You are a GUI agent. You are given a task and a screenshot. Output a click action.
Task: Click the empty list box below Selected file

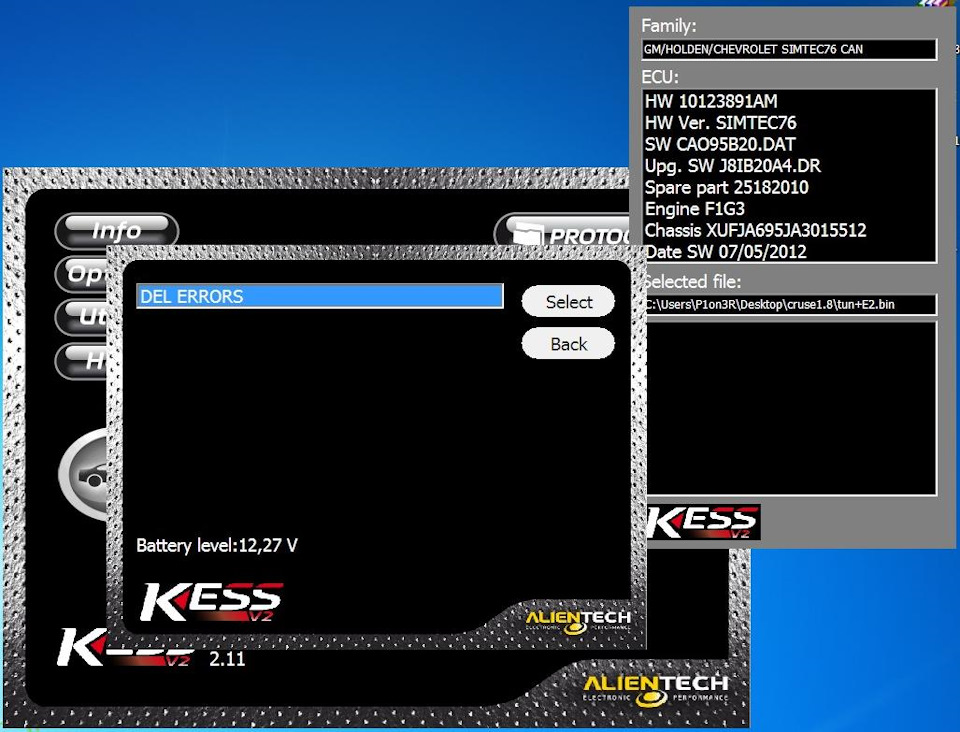coord(791,408)
